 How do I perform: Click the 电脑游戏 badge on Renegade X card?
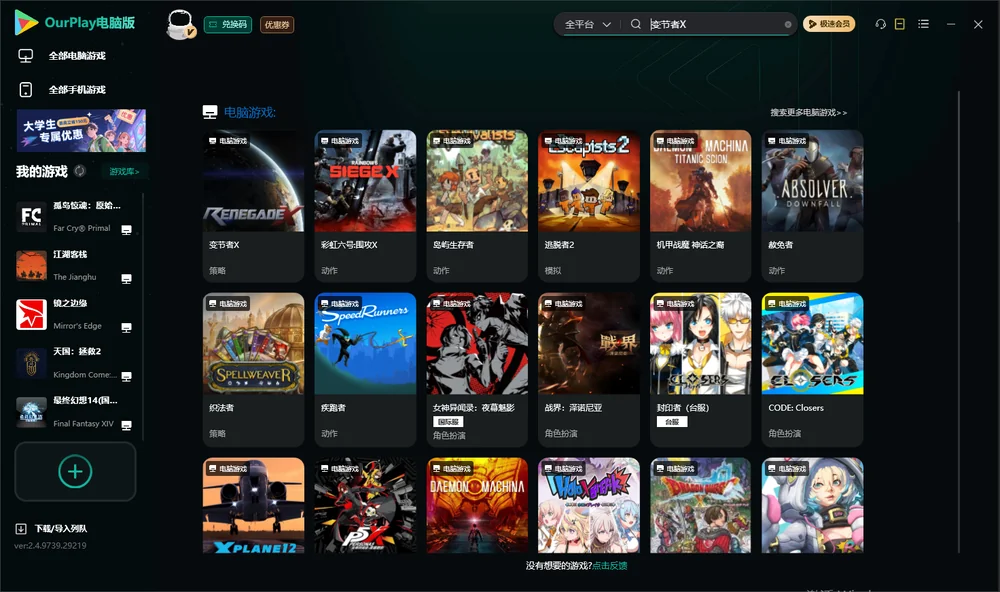coord(228,140)
